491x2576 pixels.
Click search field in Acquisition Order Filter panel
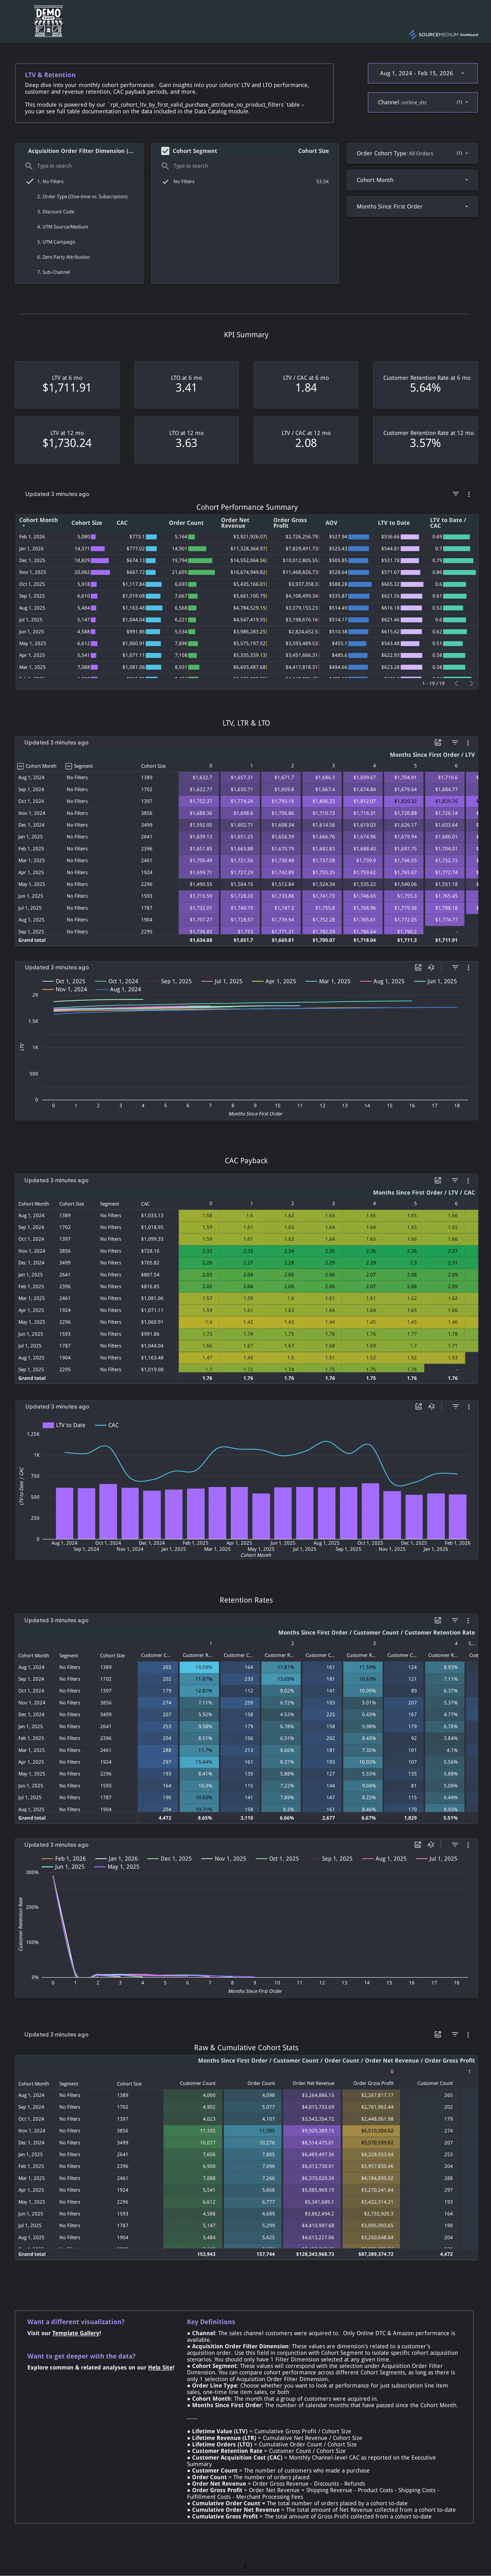[x=80, y=166]
